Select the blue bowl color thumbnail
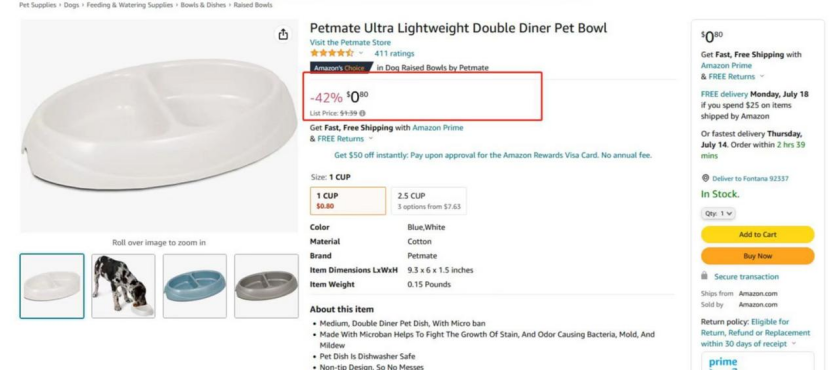This screenshot has height=370, width=830. coord(195,286)
